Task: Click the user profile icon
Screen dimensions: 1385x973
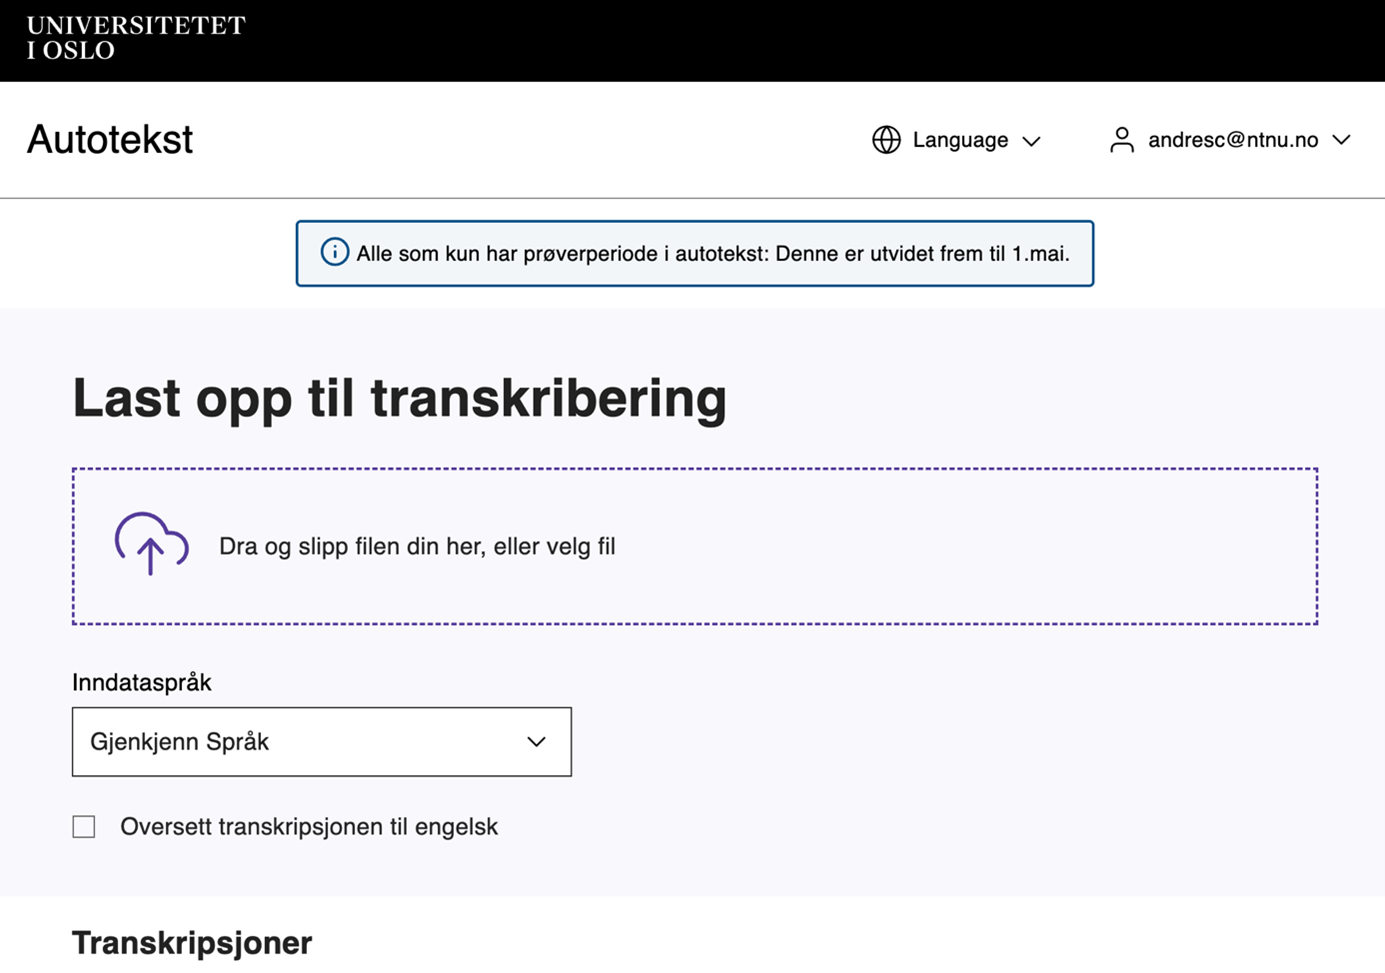Action: [1122, 140]
